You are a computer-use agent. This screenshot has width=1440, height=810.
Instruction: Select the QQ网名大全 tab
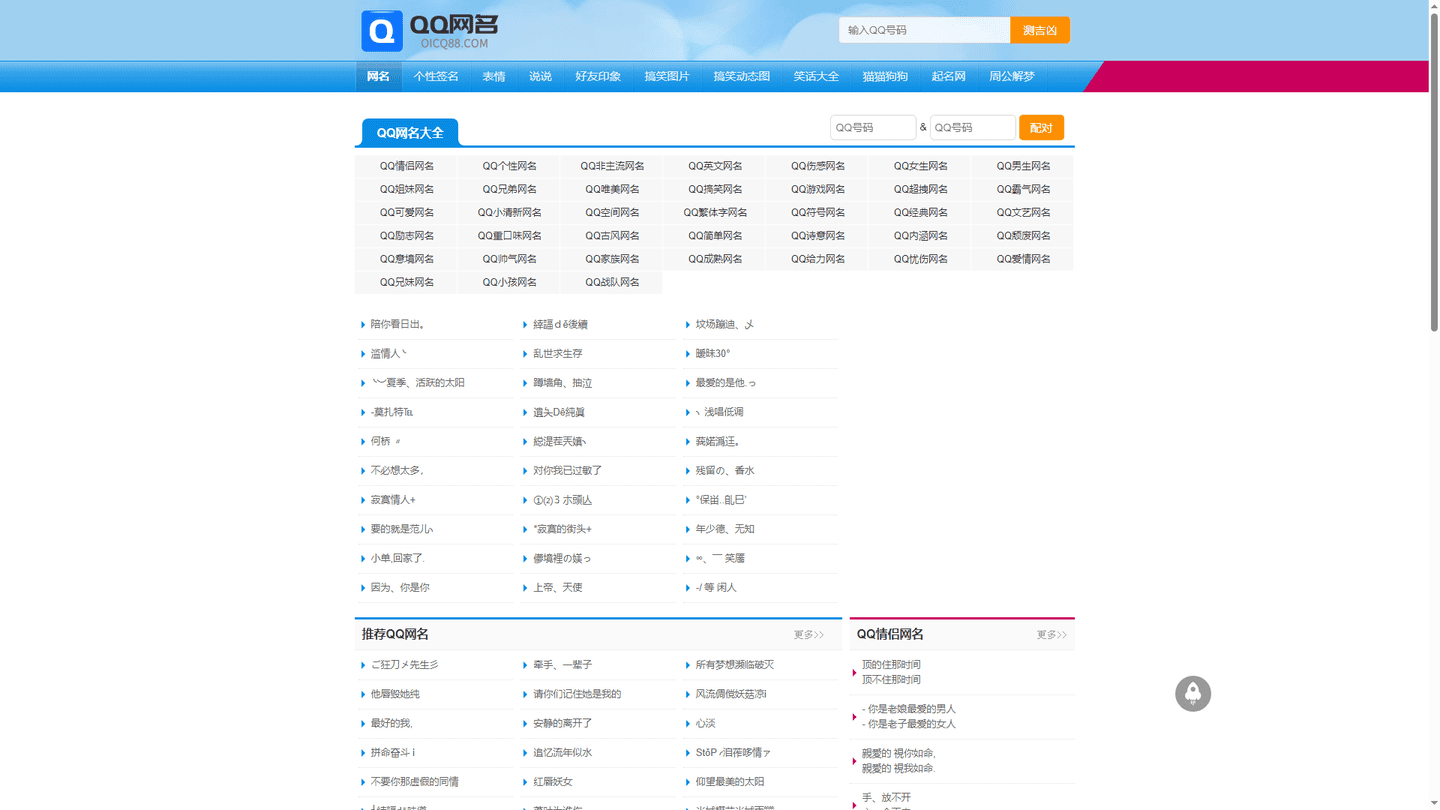410,132
